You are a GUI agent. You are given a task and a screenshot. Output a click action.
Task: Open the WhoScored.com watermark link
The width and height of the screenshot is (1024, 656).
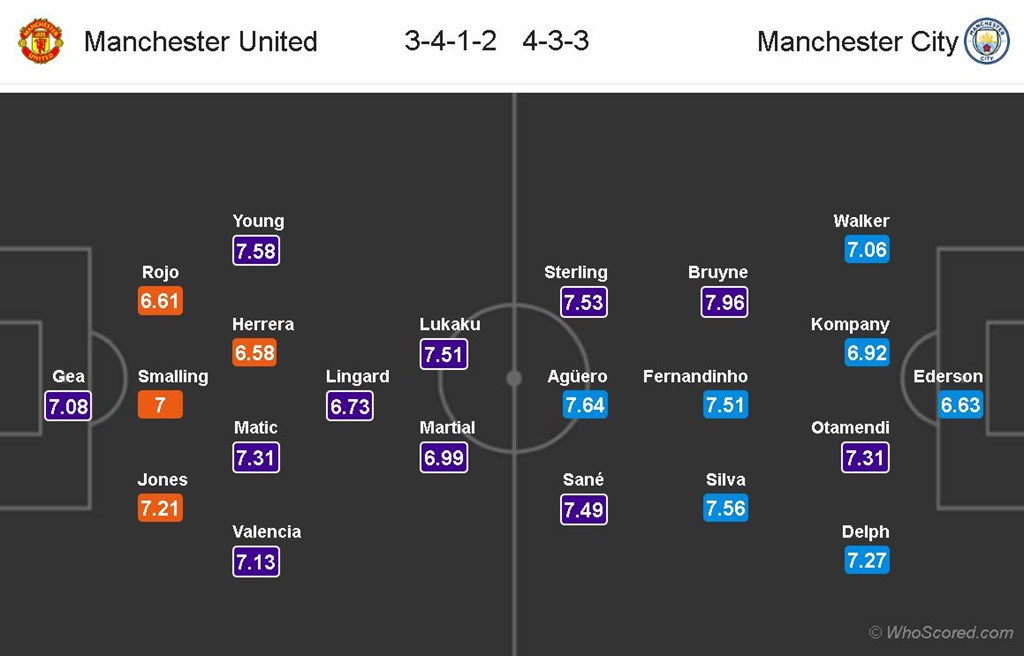[x=941, y=632]
